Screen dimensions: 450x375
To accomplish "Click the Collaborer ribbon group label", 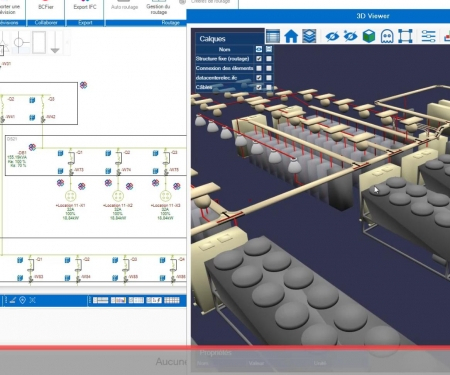I will 46,23.
